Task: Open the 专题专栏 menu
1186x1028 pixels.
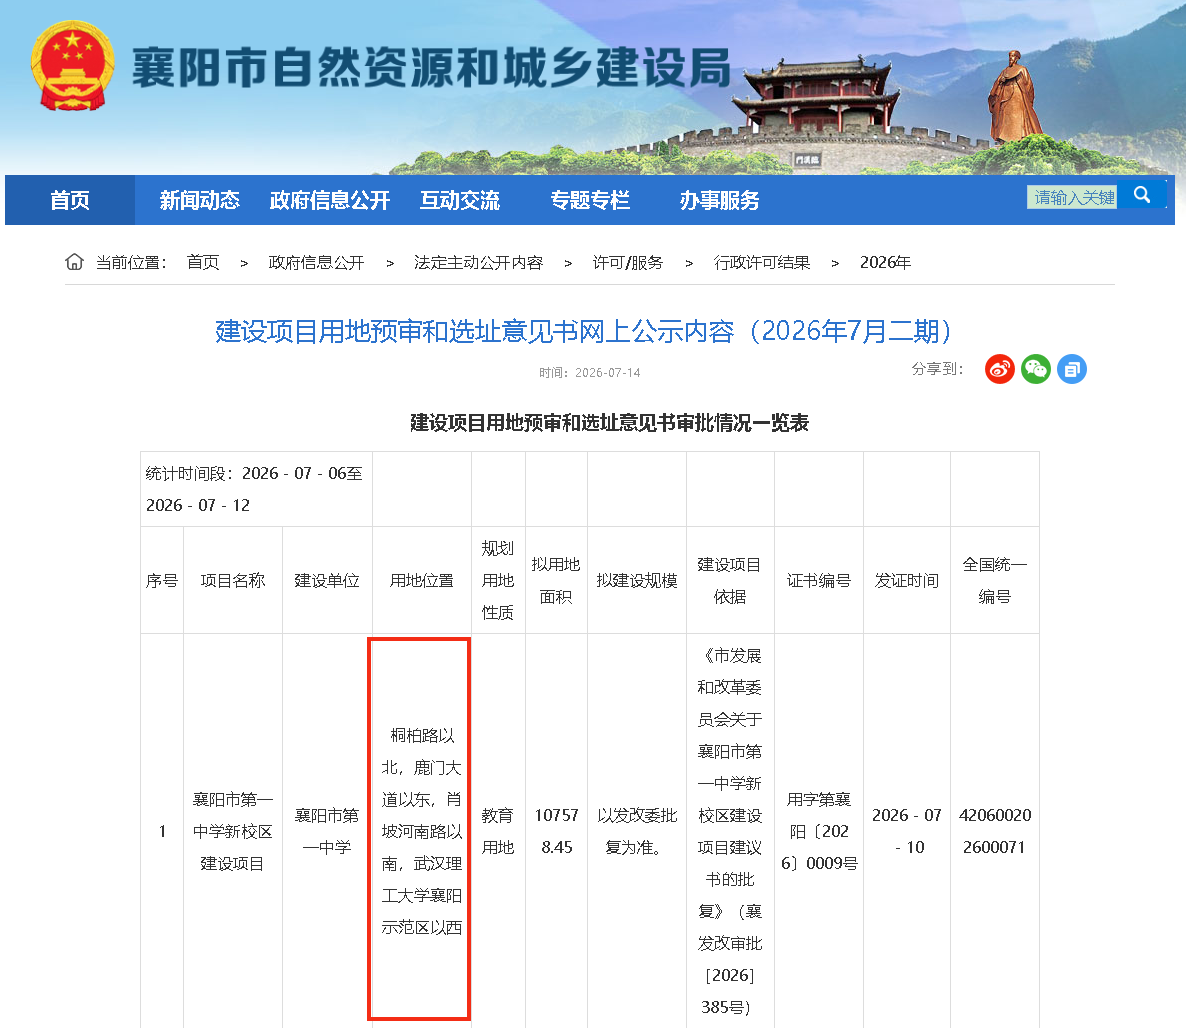Action: click(x=590, y=200)
